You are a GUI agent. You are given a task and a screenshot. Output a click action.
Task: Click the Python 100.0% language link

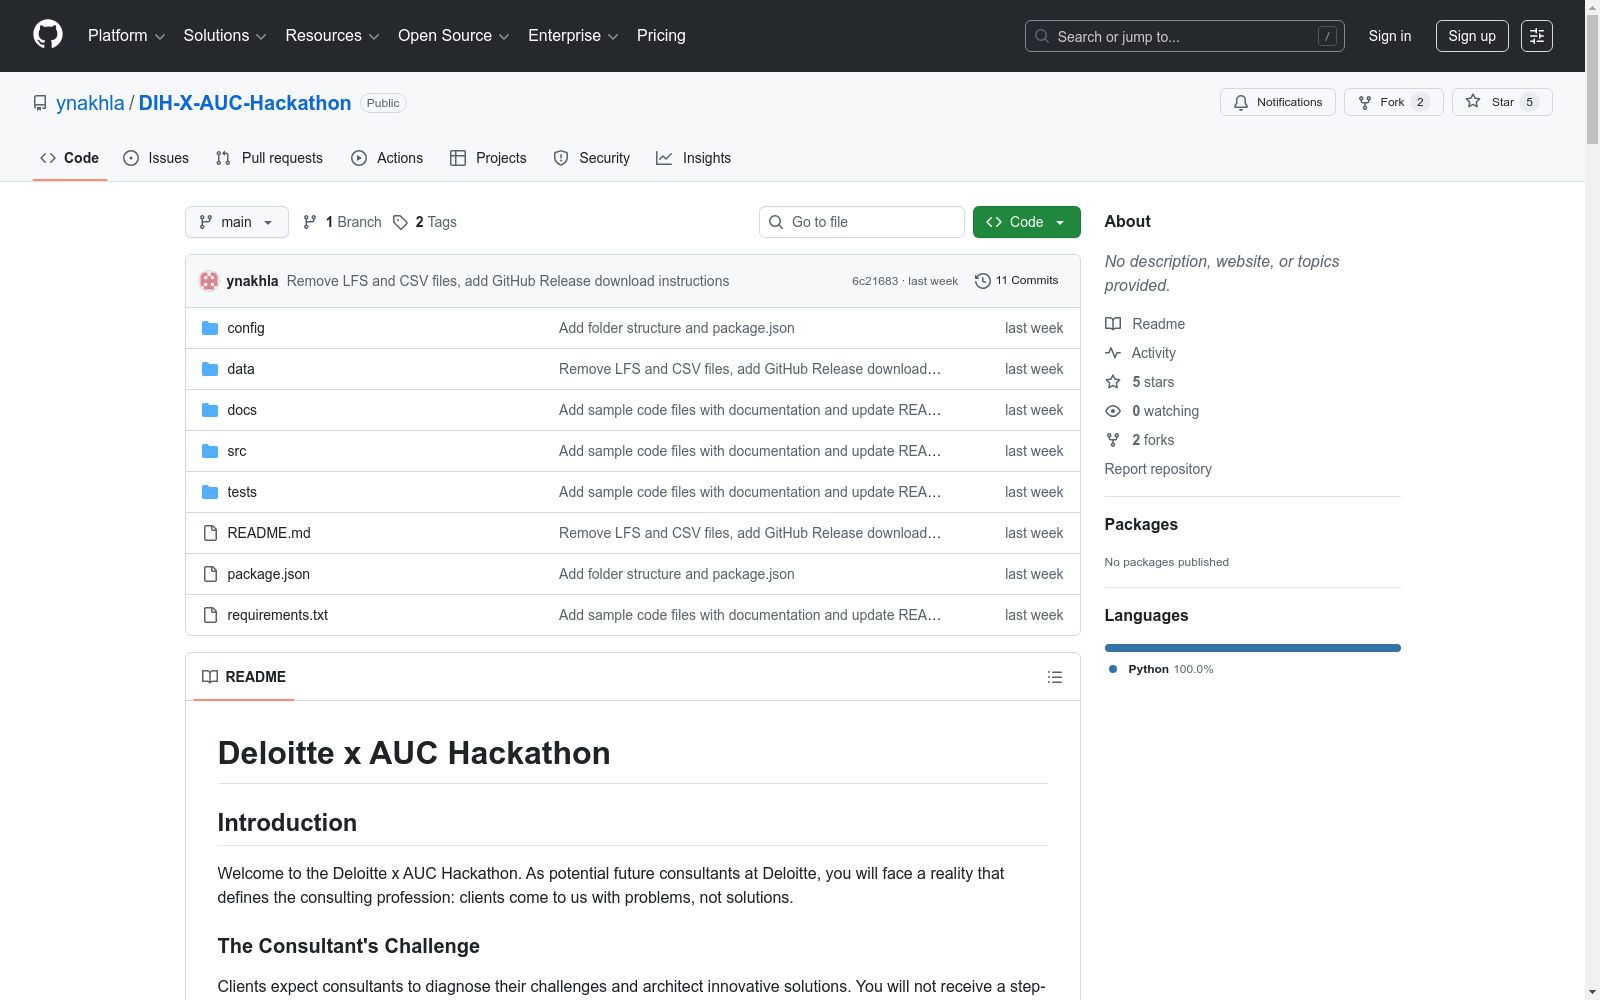(x=1161, y=669)
